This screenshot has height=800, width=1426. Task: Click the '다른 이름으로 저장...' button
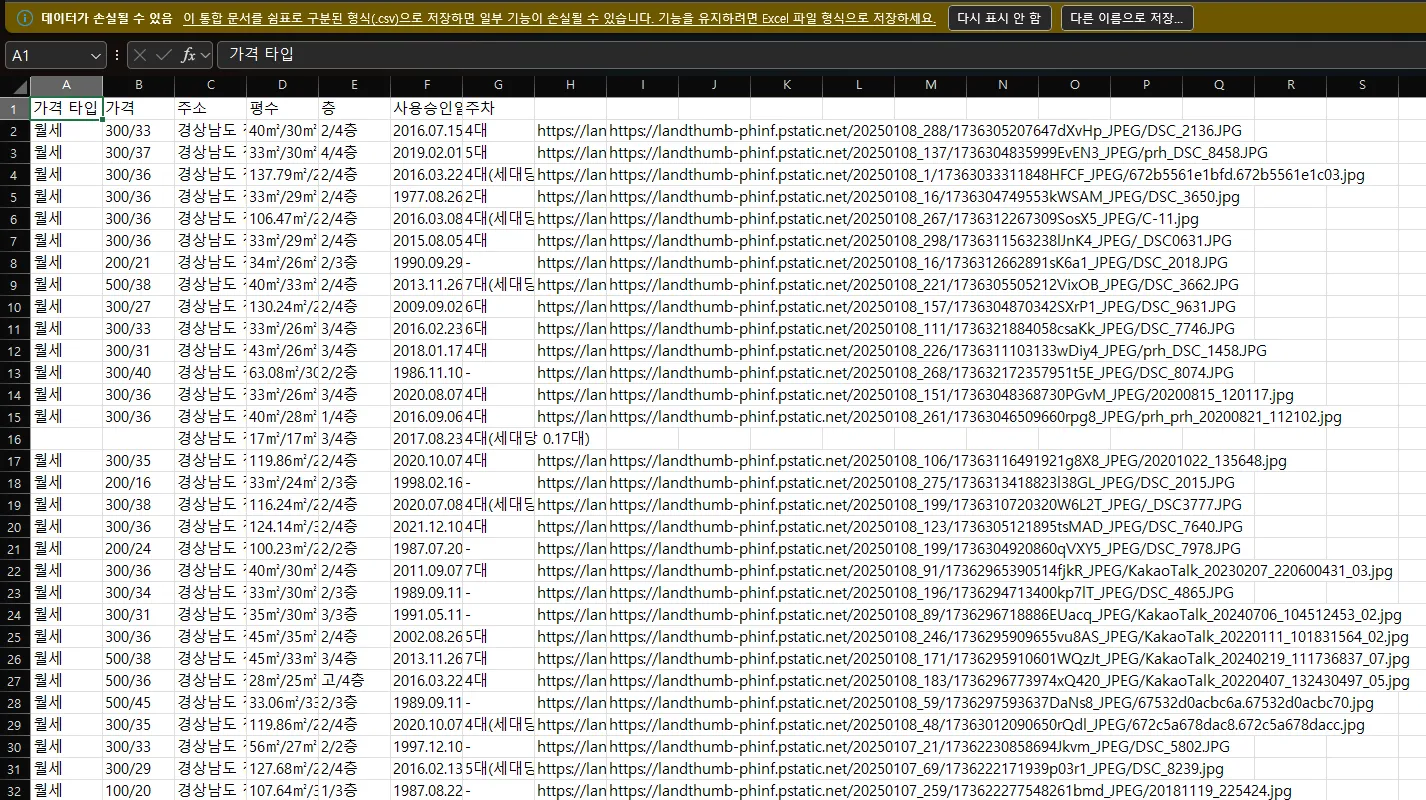[1126, 18]
